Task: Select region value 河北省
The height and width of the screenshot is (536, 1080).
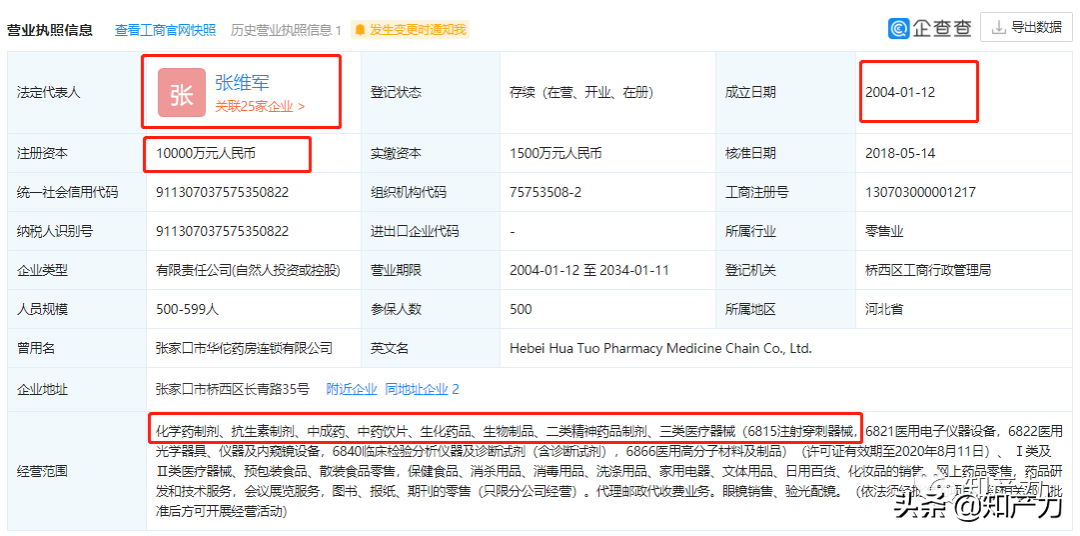Action: click(884, 309)
